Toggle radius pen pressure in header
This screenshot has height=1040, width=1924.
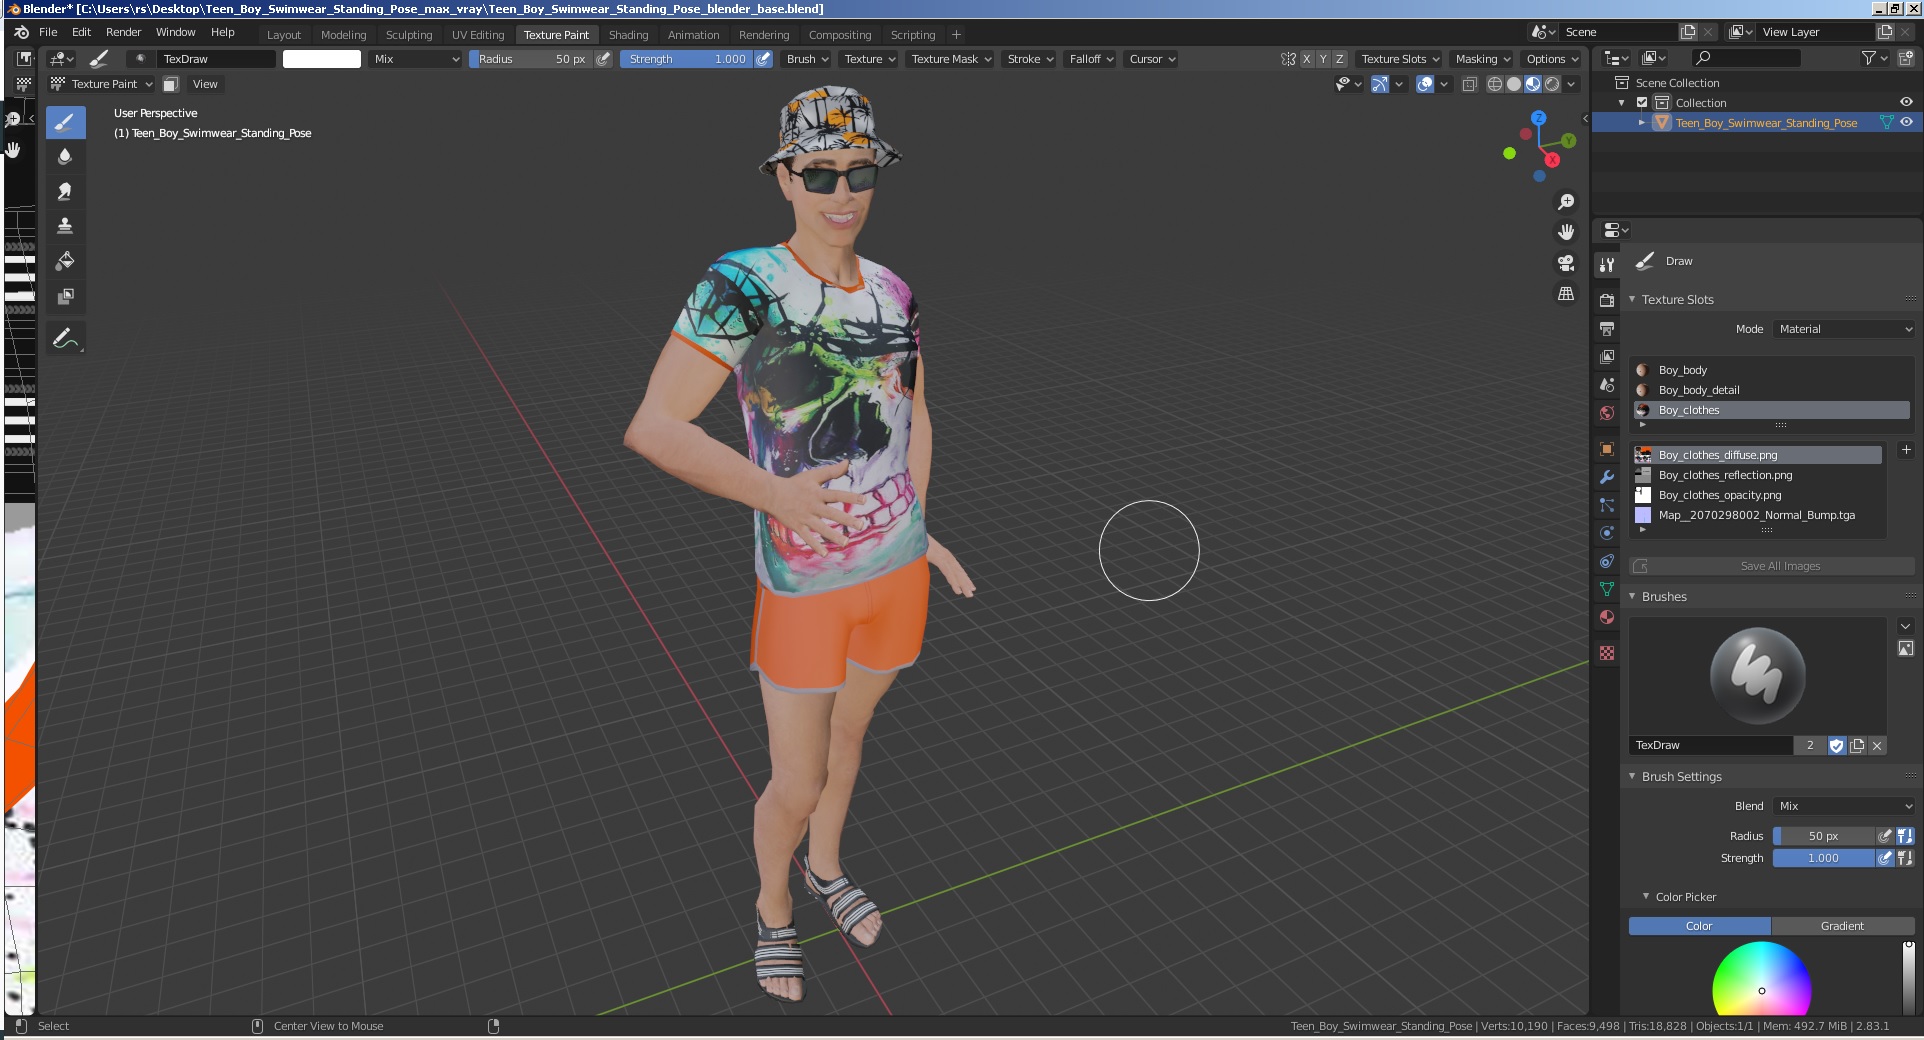click(603, 59)
